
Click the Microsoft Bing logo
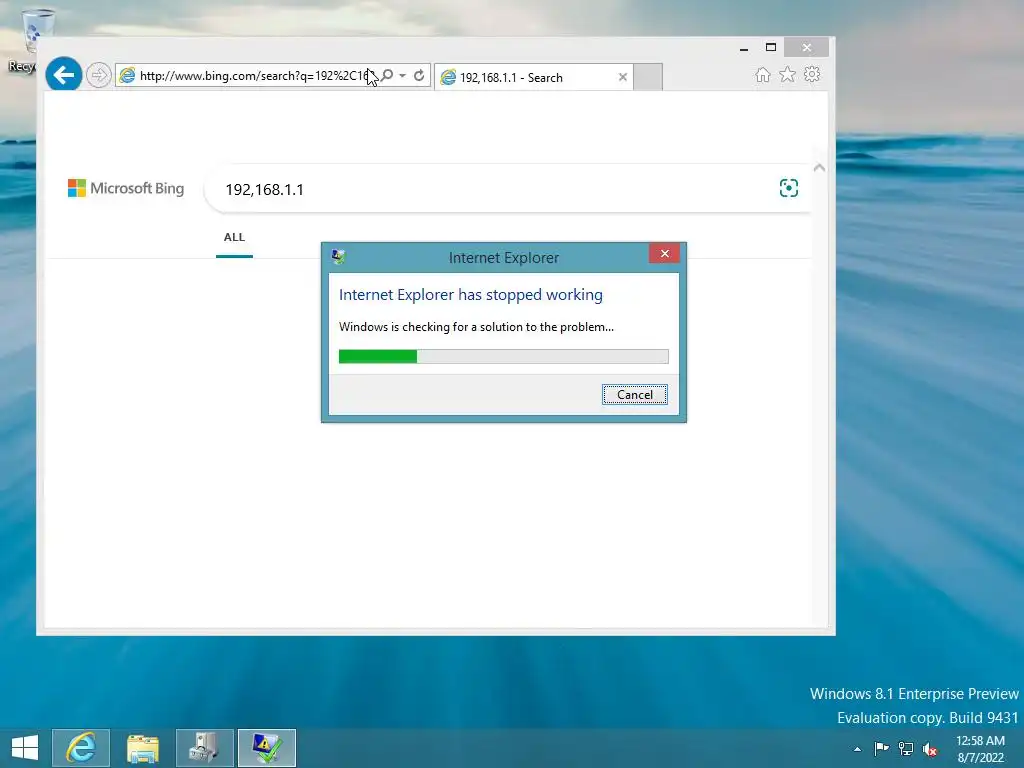coord(126,189)
